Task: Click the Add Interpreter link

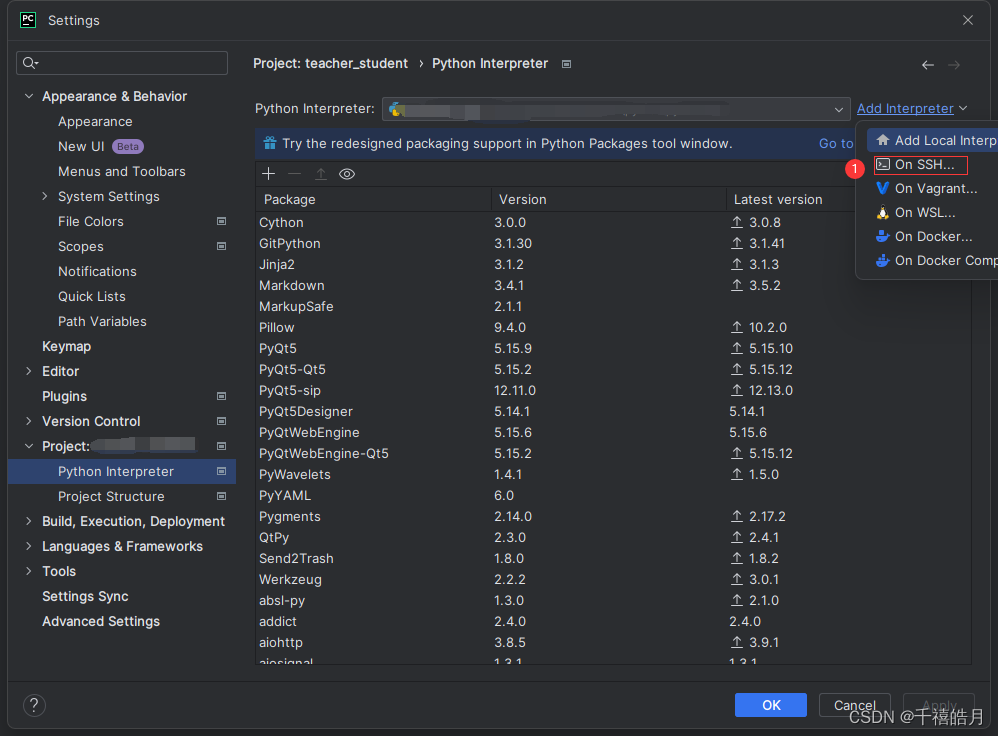Action: [x=905, y=109]
